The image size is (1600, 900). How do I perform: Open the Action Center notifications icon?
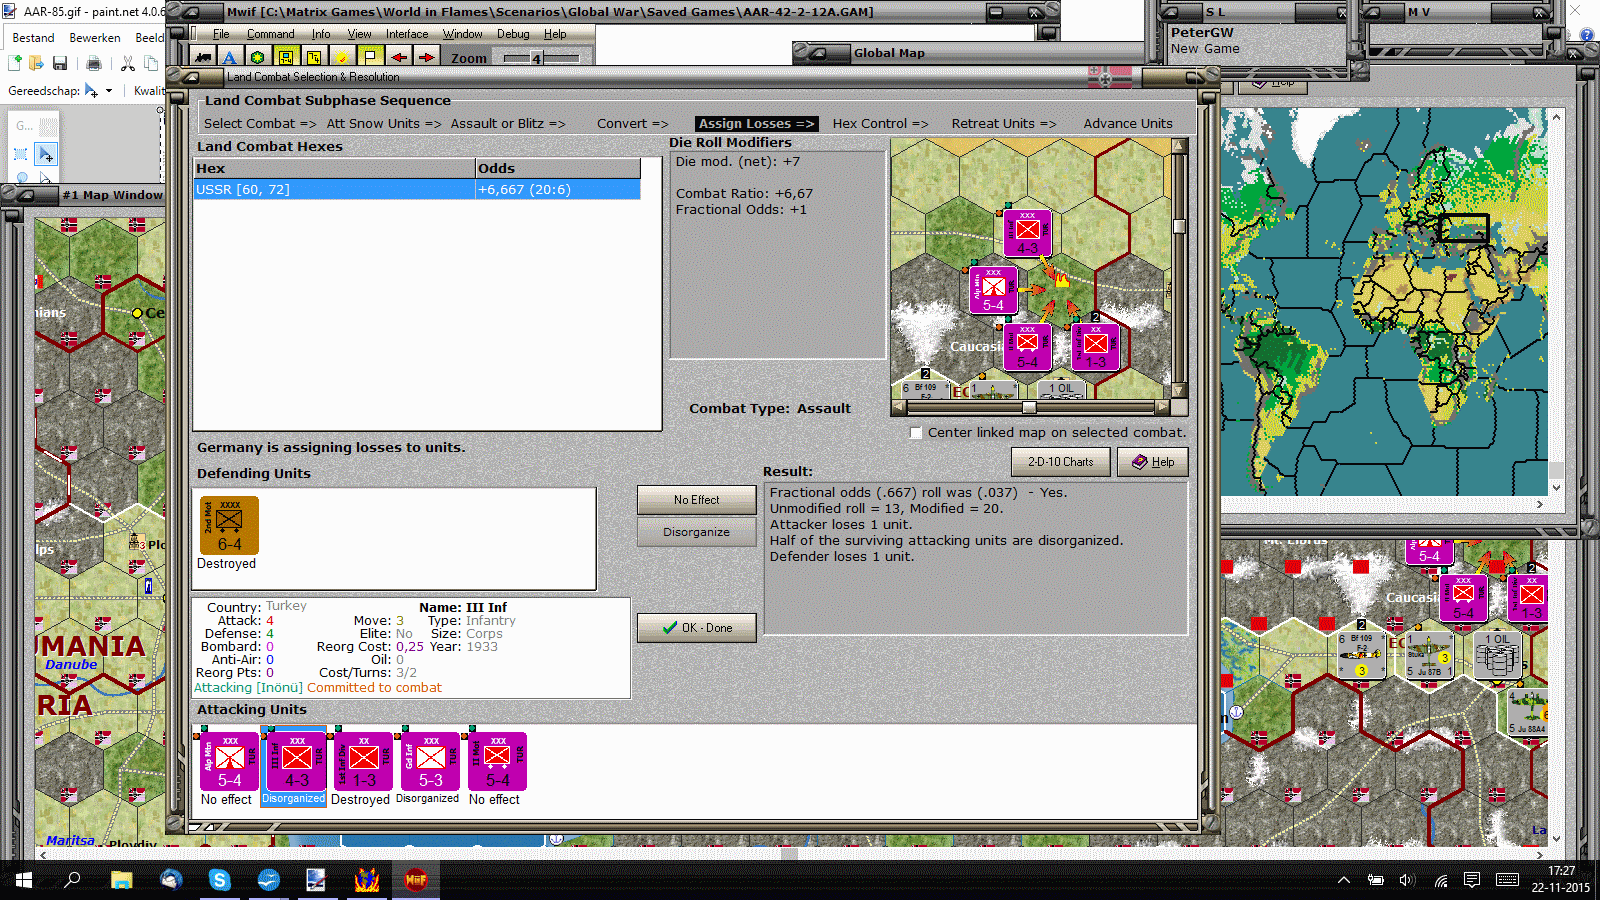tap(1471, 880)
